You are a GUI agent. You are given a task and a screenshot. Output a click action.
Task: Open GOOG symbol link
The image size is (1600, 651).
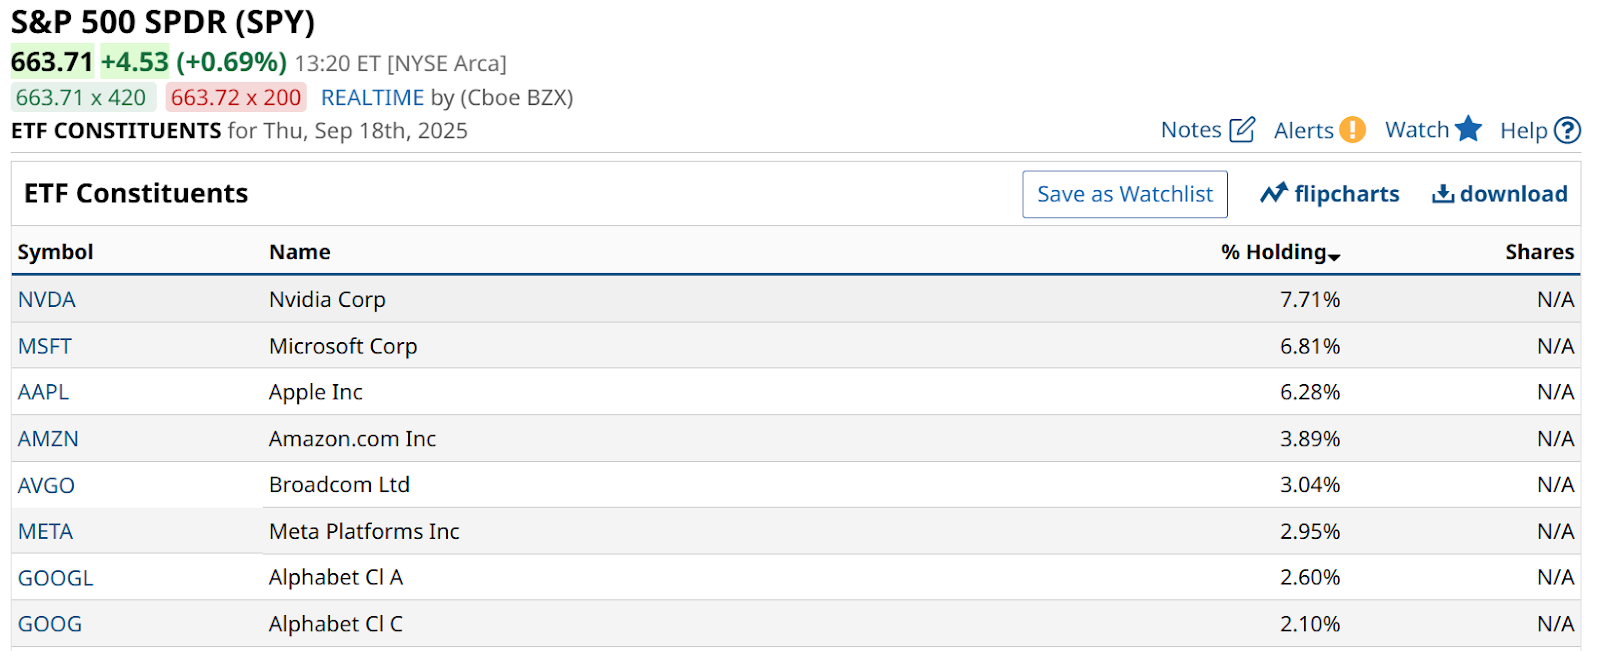(50, 624)
